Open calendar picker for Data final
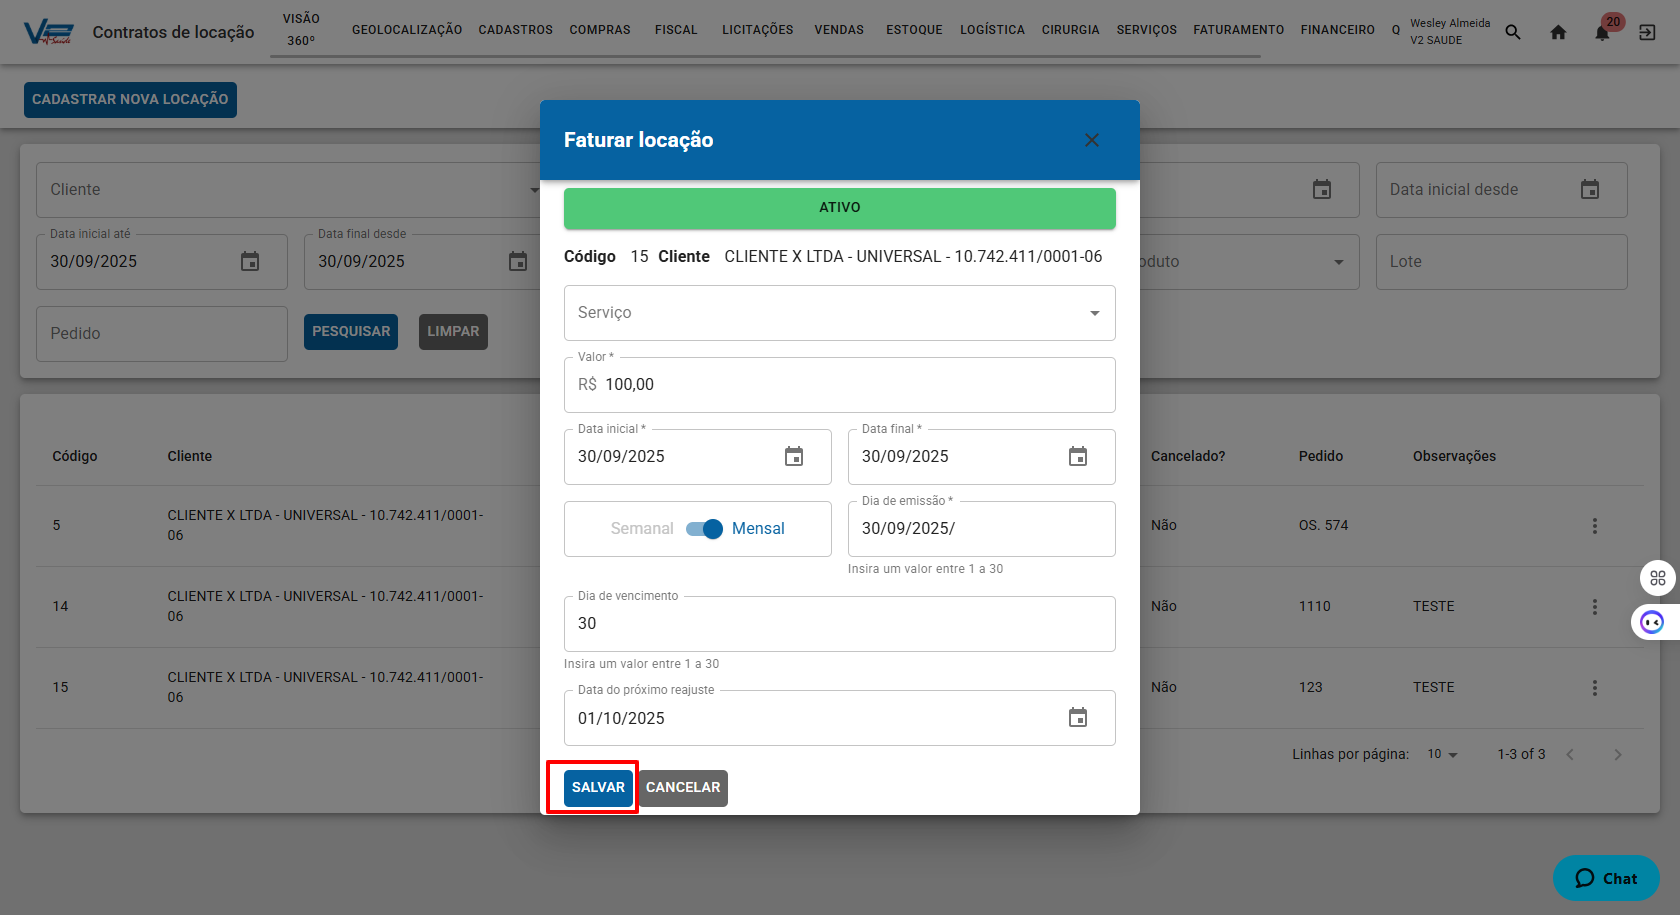 1077,457
